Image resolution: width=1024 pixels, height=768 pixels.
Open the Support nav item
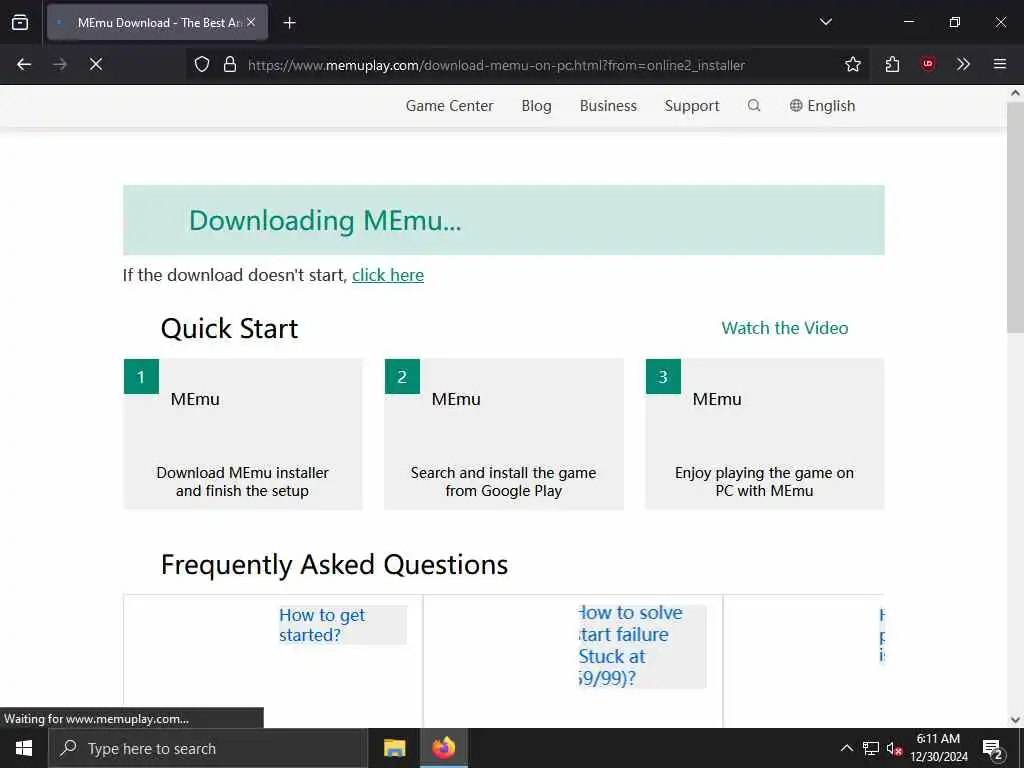[x=692, y=106]
